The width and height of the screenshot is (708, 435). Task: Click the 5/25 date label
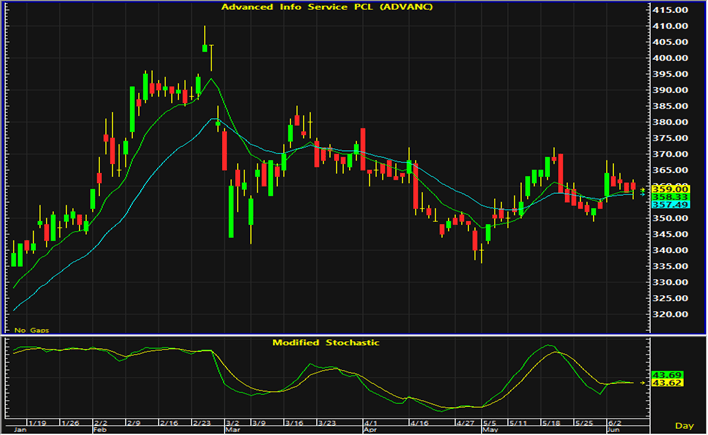point(584,423)
